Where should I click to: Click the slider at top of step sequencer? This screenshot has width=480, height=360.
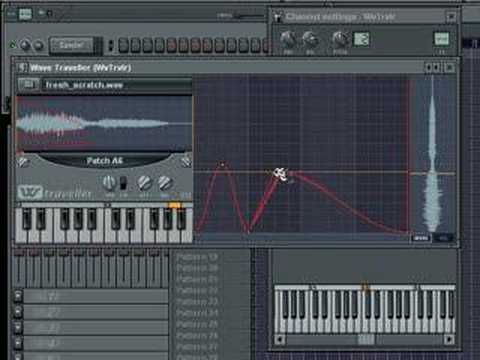click(248, 16)
